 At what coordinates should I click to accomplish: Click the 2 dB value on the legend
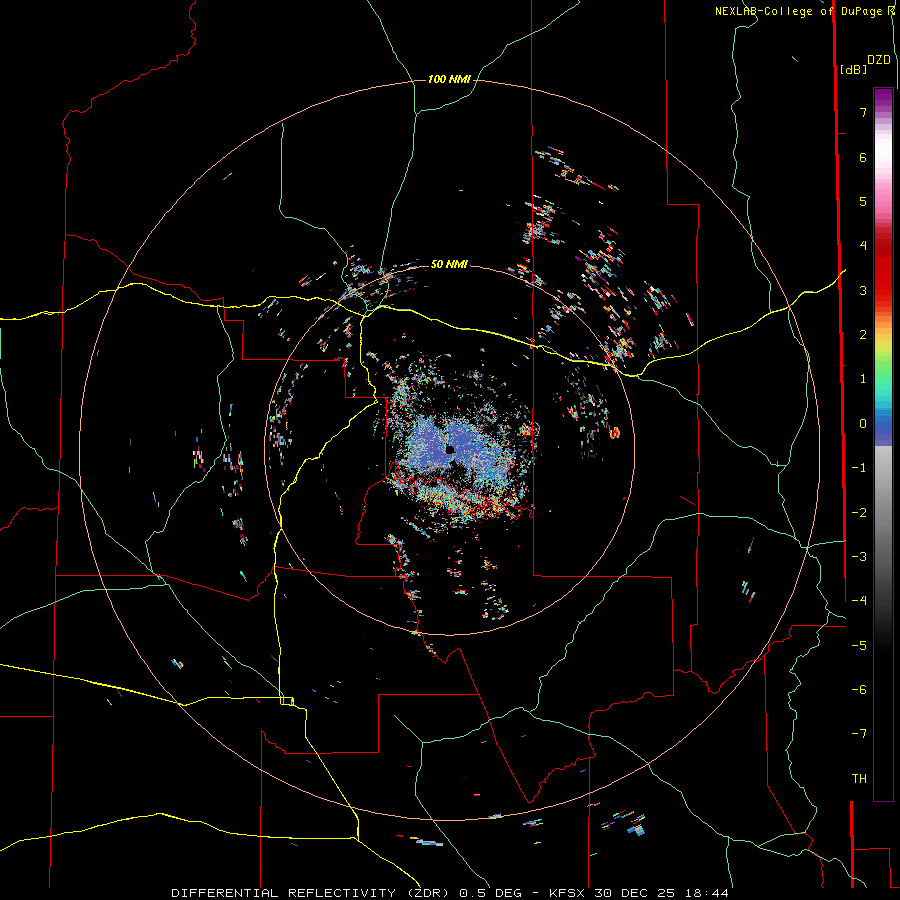tap(863, 335)
